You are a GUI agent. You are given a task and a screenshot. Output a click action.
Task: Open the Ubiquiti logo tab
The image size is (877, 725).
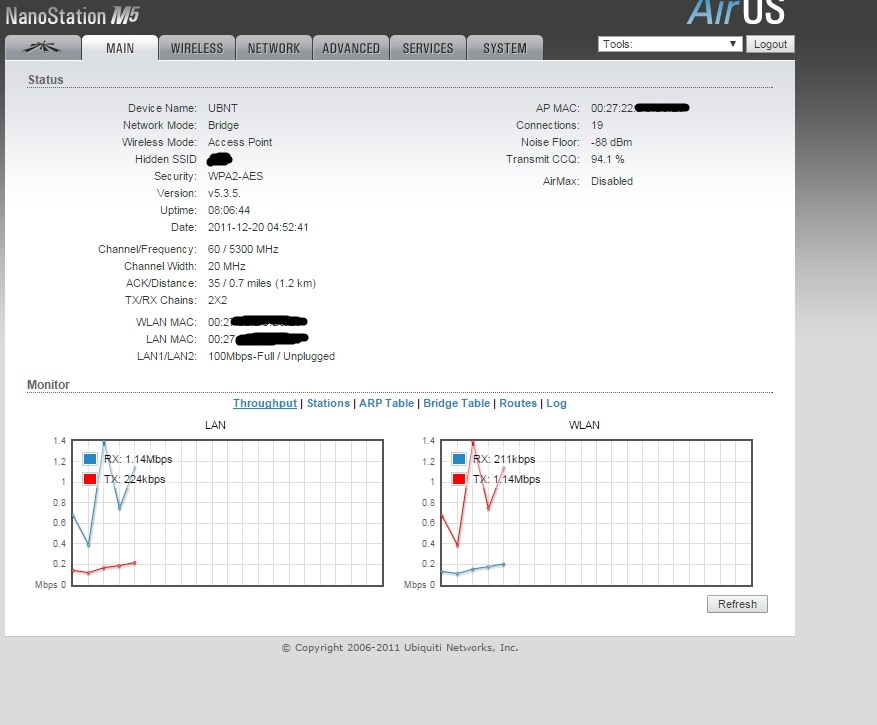point(42,48)
